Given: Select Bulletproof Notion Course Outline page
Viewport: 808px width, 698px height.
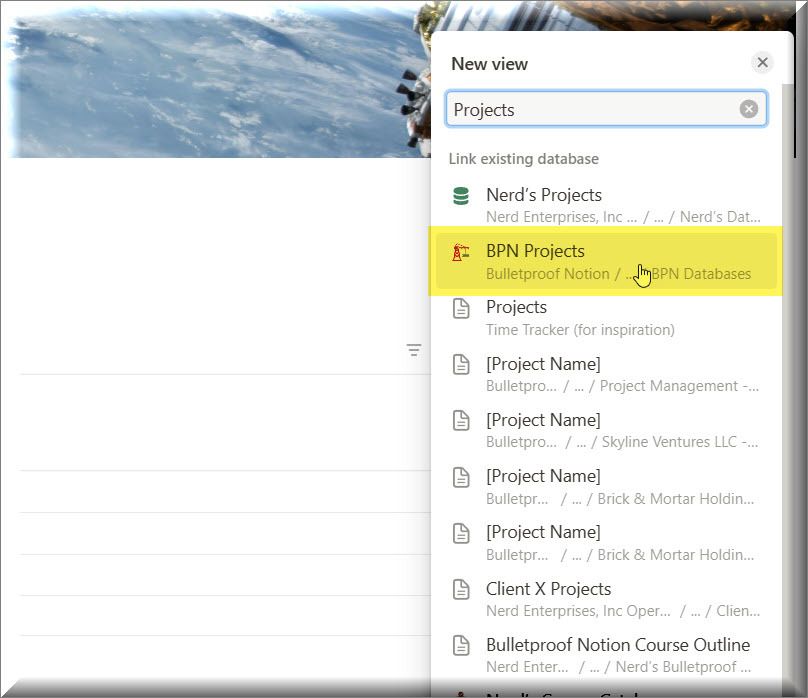Looking at the screenshot, I should pos(606,655).
